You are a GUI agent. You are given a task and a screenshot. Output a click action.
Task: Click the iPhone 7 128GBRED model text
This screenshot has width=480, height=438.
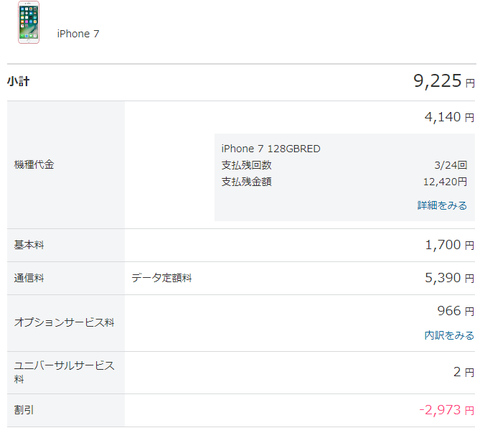pyautogui.click(x=271, y=149)
